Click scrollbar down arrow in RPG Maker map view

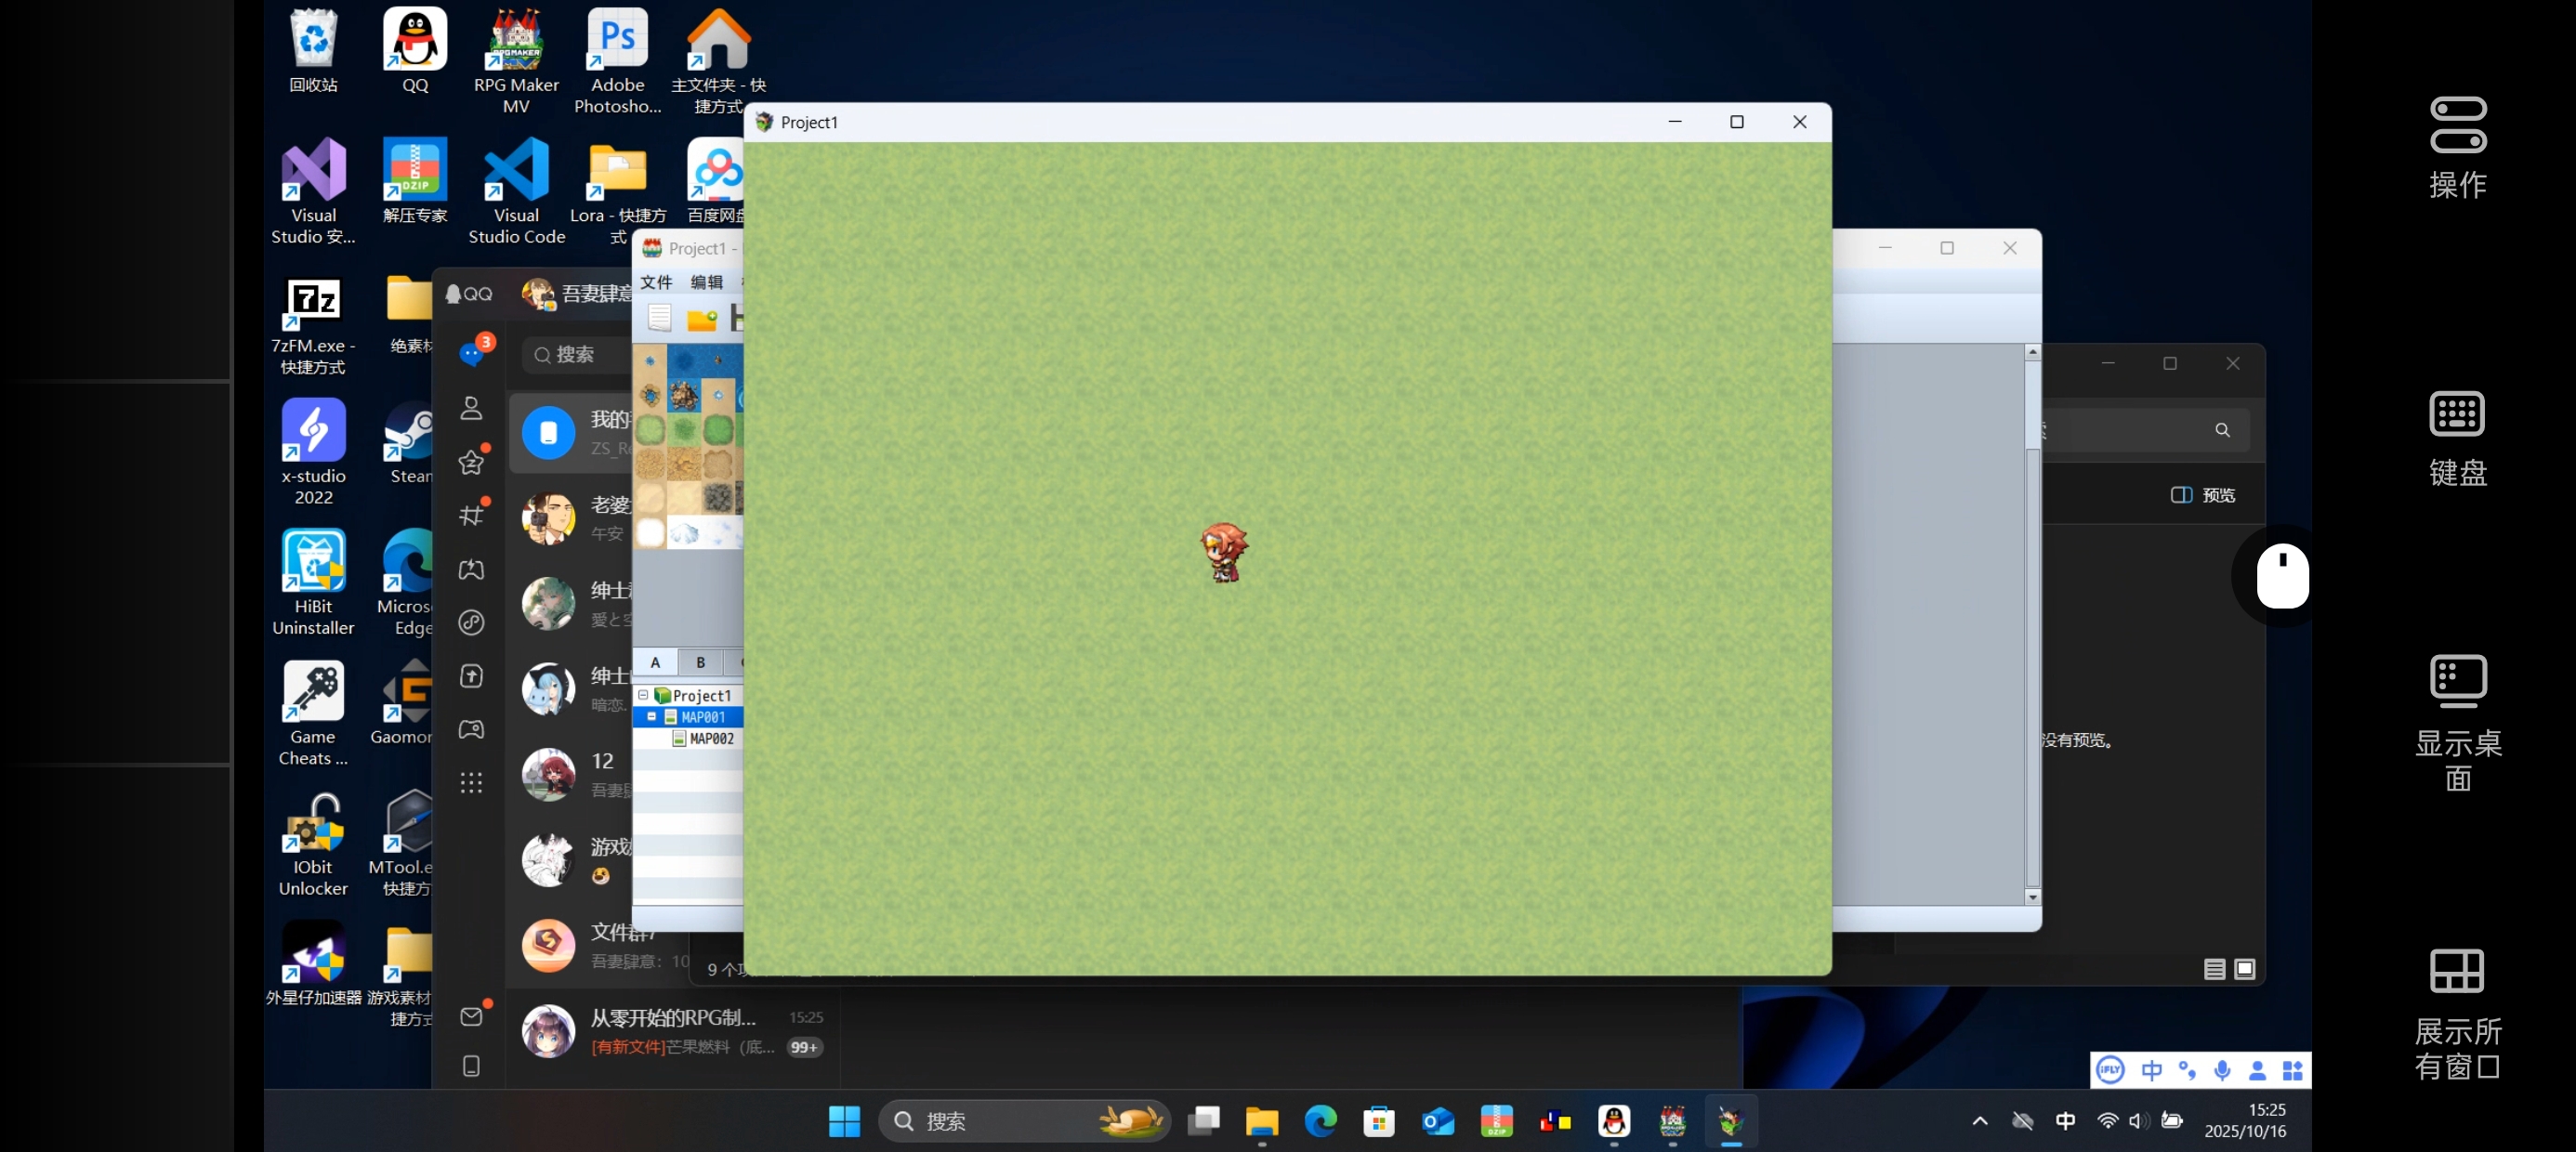click(x=2032, y=897)
